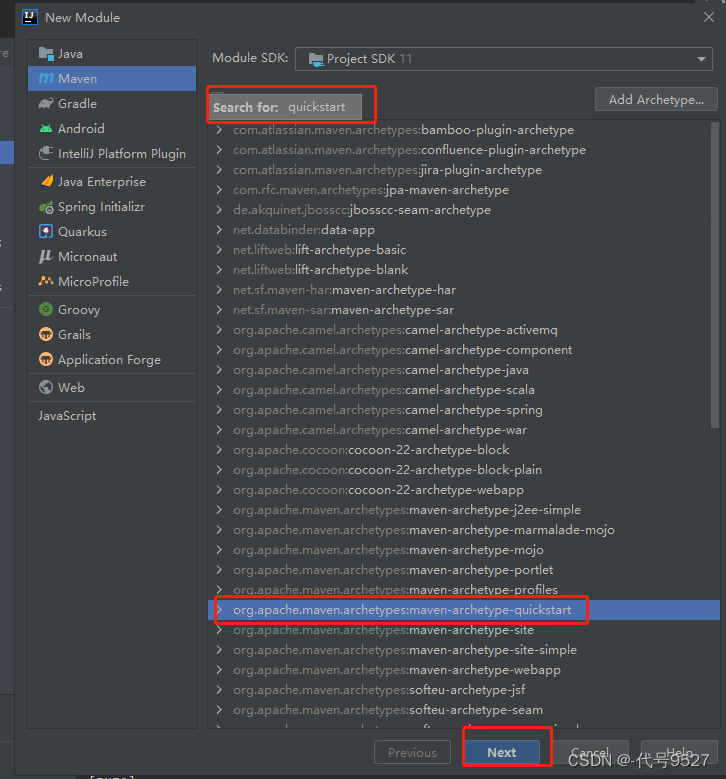Click the Web globe icon

[46, 387]
